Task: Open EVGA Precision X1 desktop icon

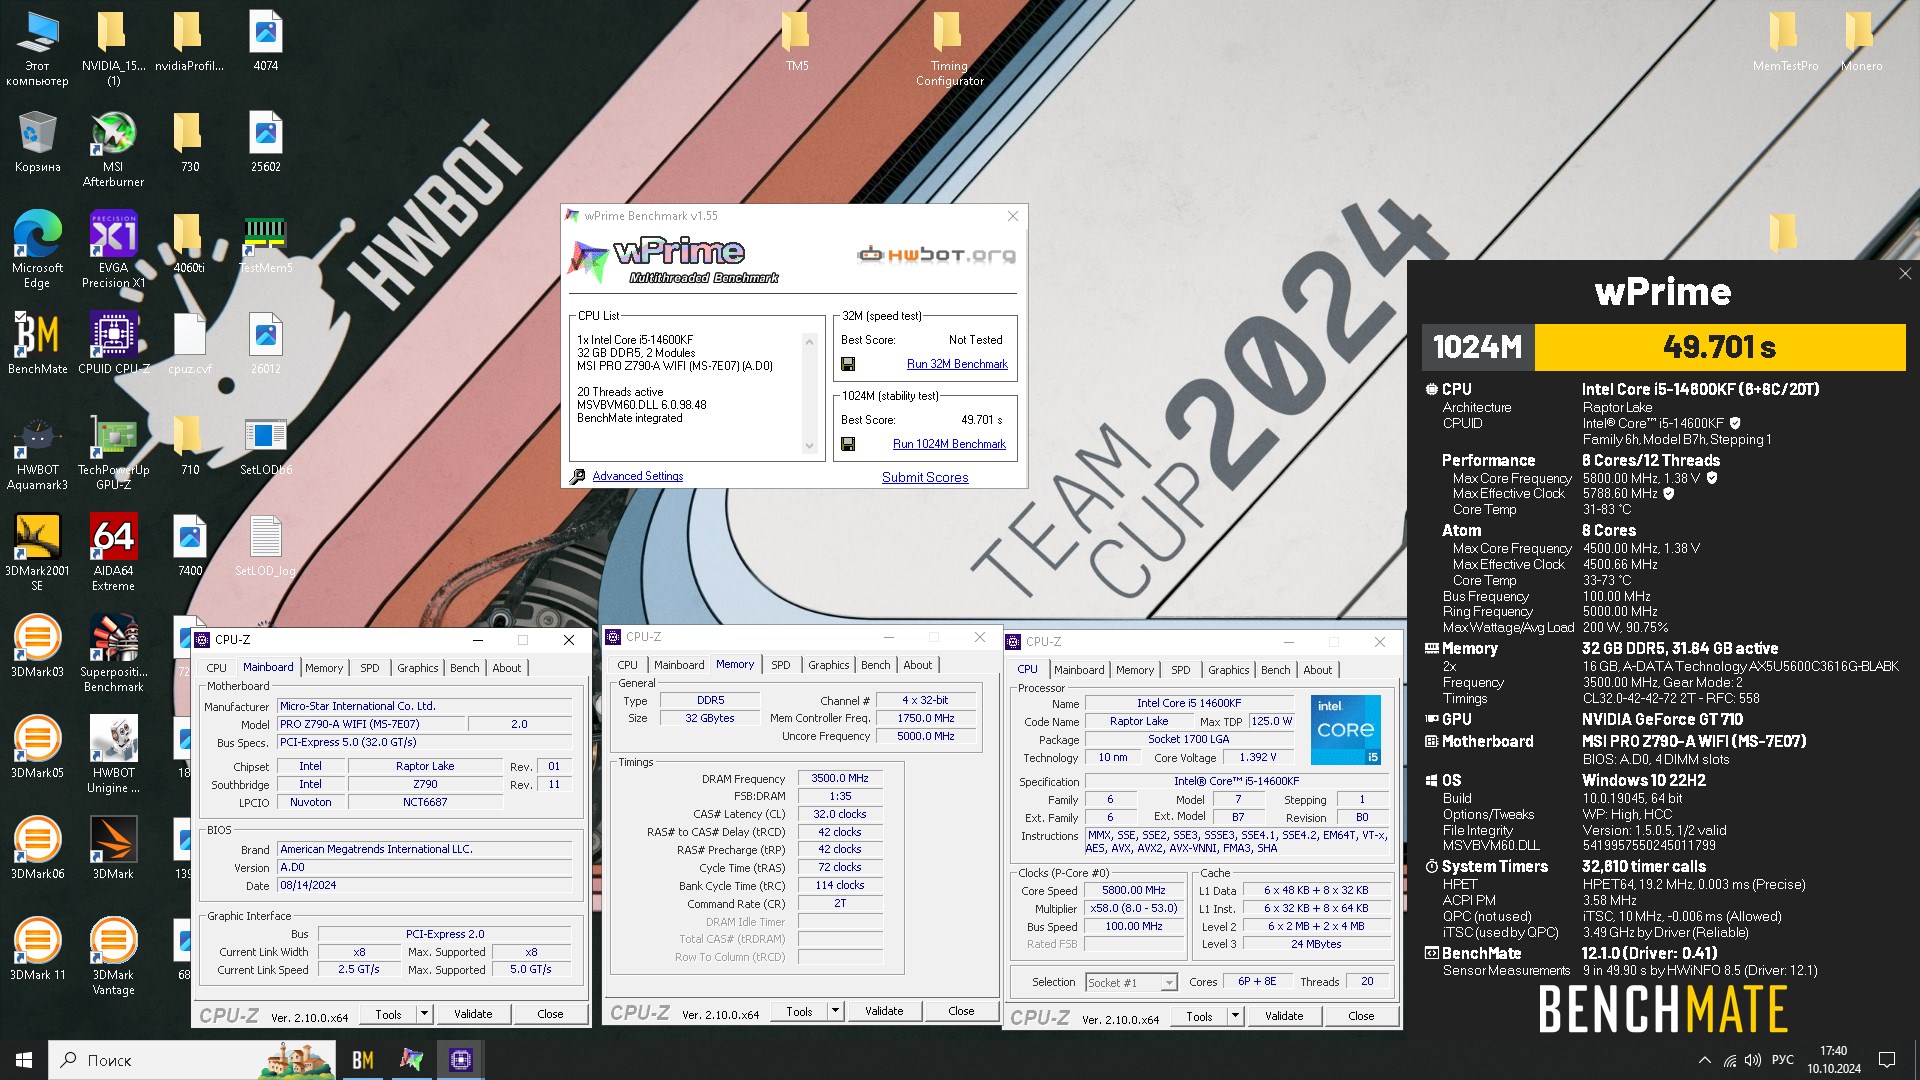Action: pos(113,249)
